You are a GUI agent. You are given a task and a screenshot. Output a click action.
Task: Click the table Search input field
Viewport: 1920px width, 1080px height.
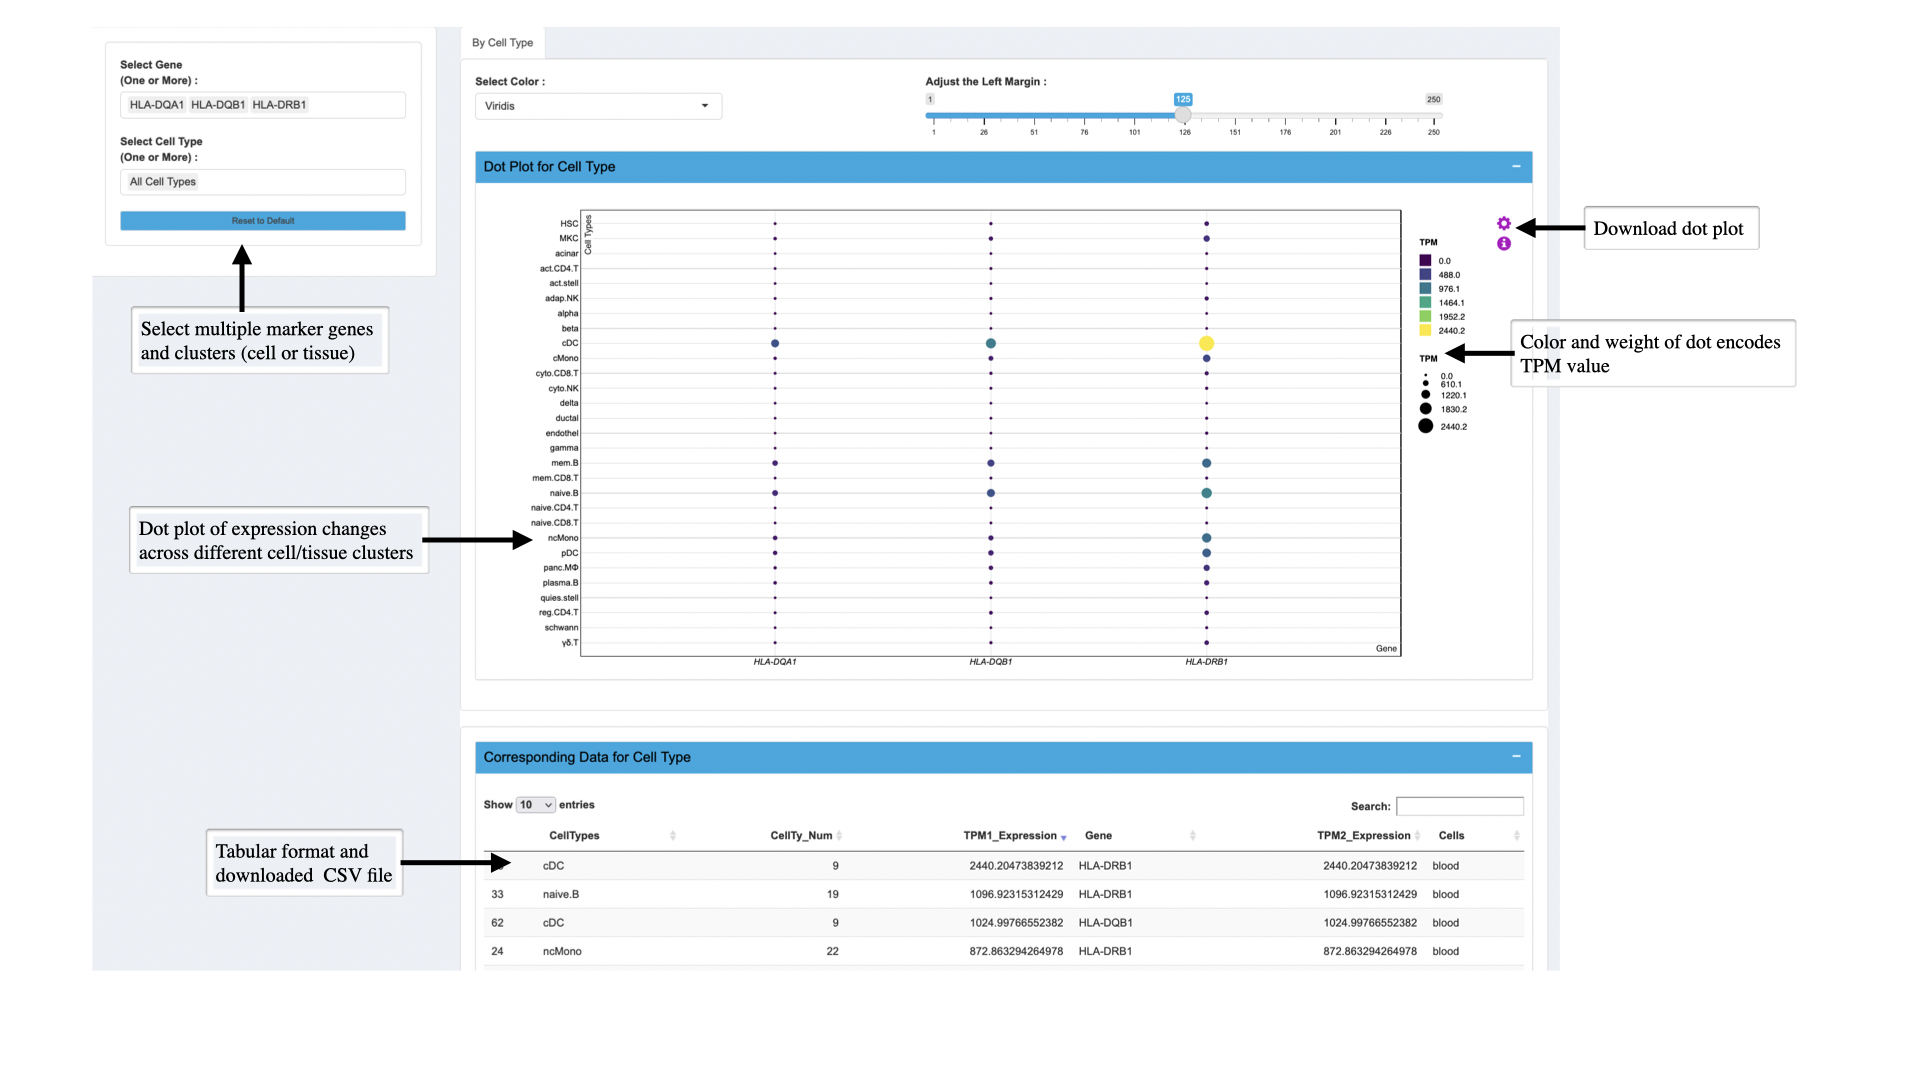1458,806
